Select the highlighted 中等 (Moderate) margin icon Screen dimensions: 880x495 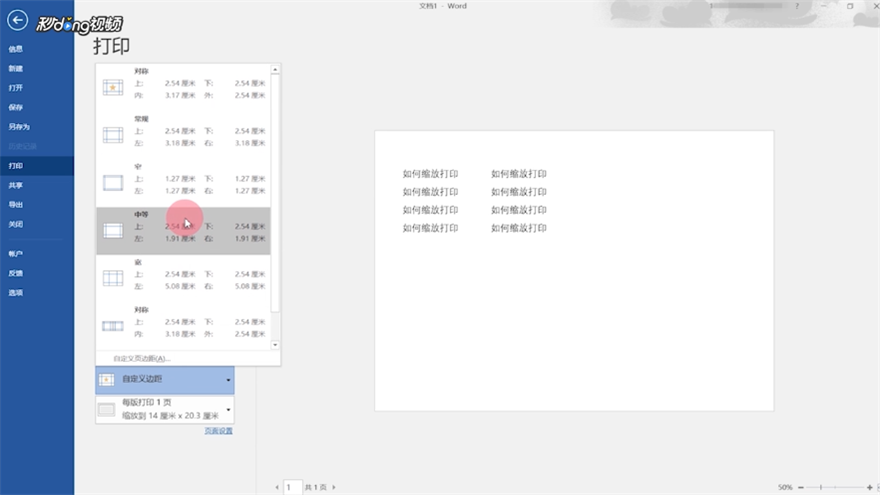click(x=113, y=230)
